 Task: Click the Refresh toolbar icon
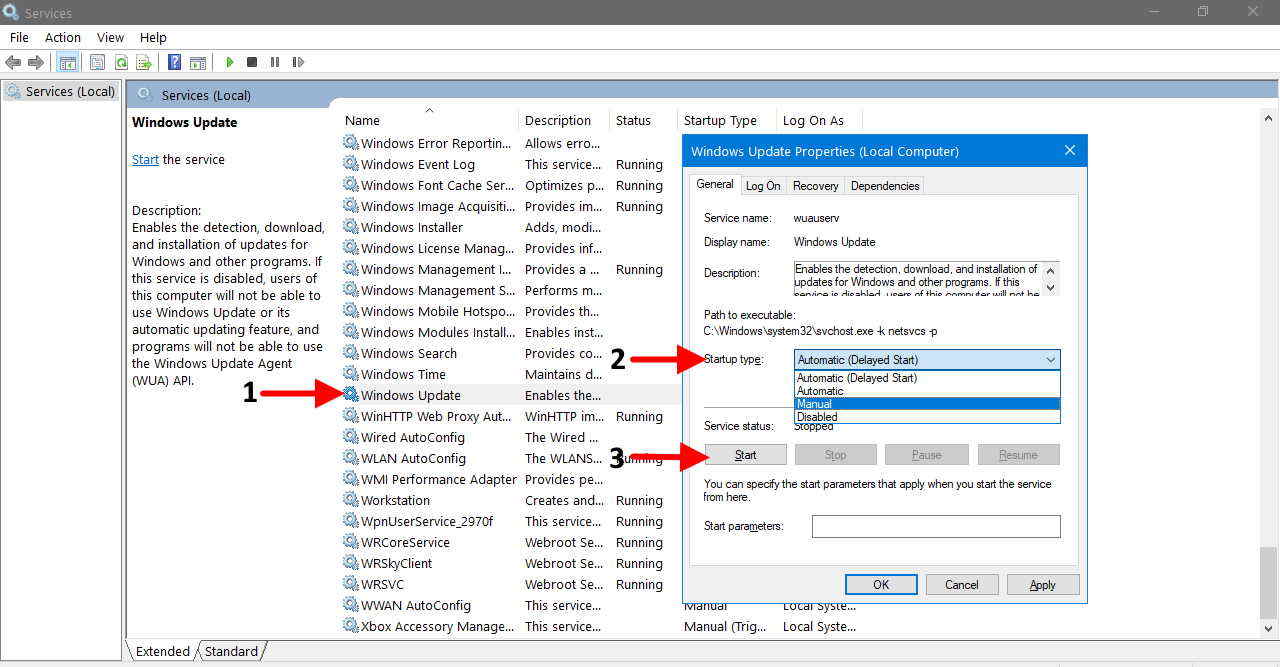tap(121, 62)
